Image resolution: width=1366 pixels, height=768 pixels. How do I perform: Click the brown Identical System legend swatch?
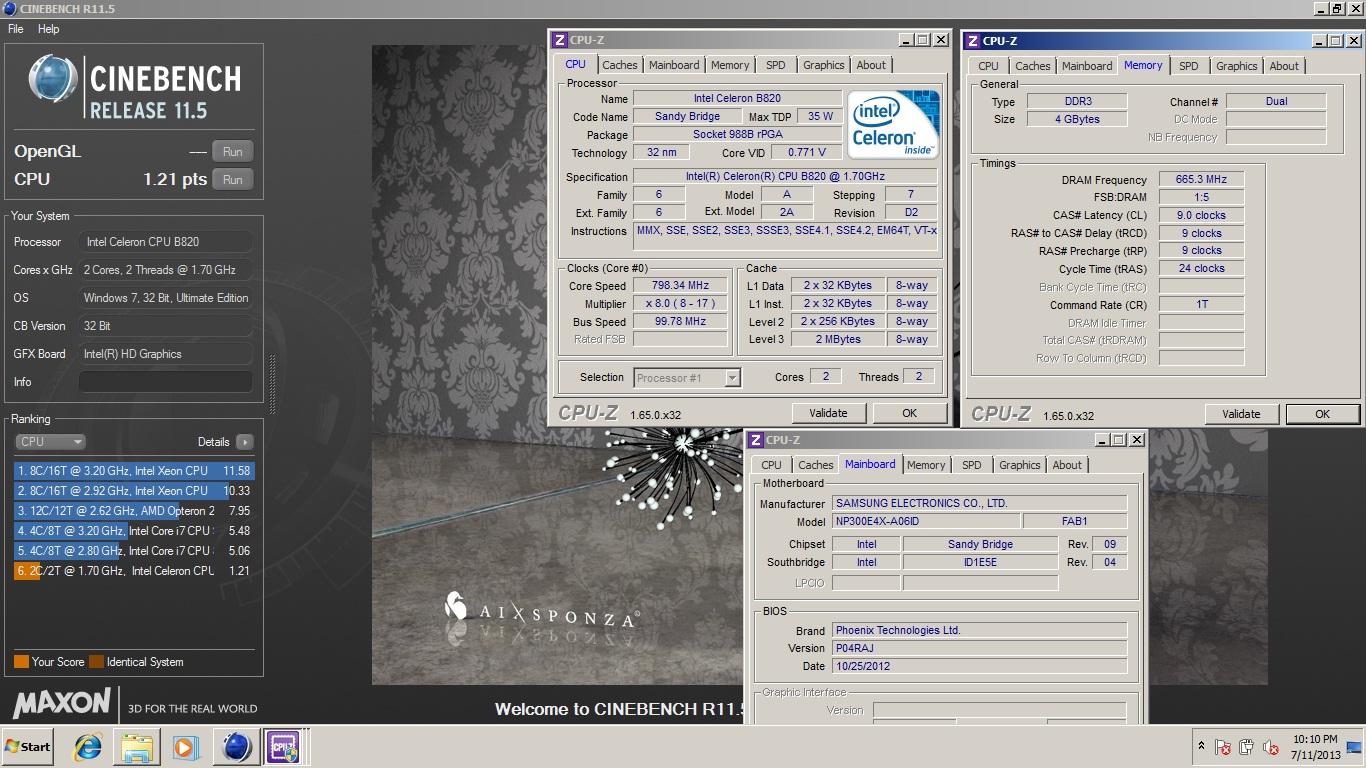(96, 662)
